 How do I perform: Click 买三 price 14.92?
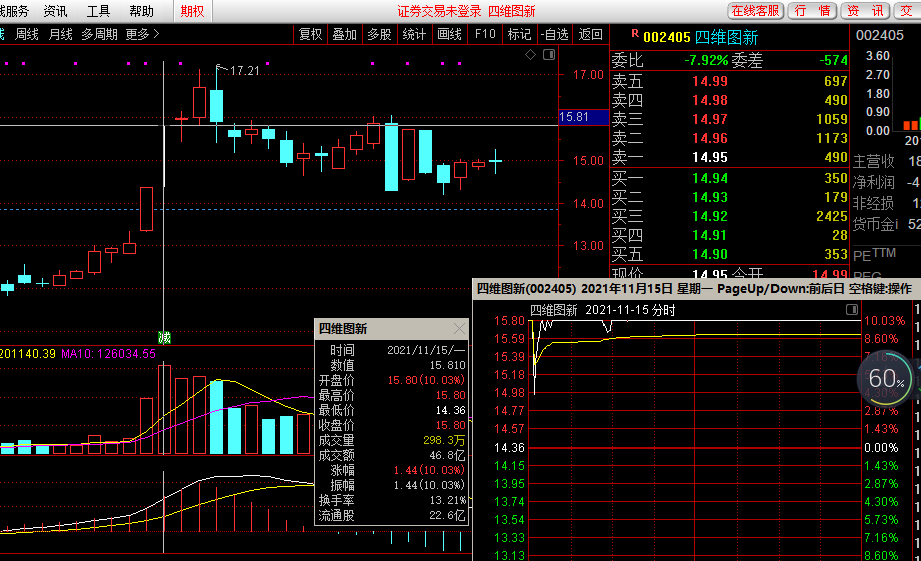[x=710, y=216]
